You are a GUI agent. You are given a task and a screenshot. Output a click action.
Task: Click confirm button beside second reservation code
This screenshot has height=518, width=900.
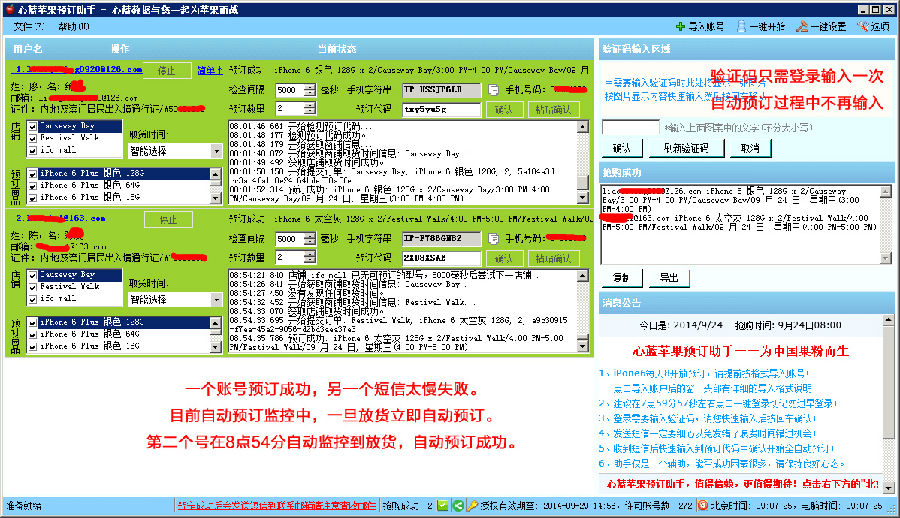click(x=504, y=258)
